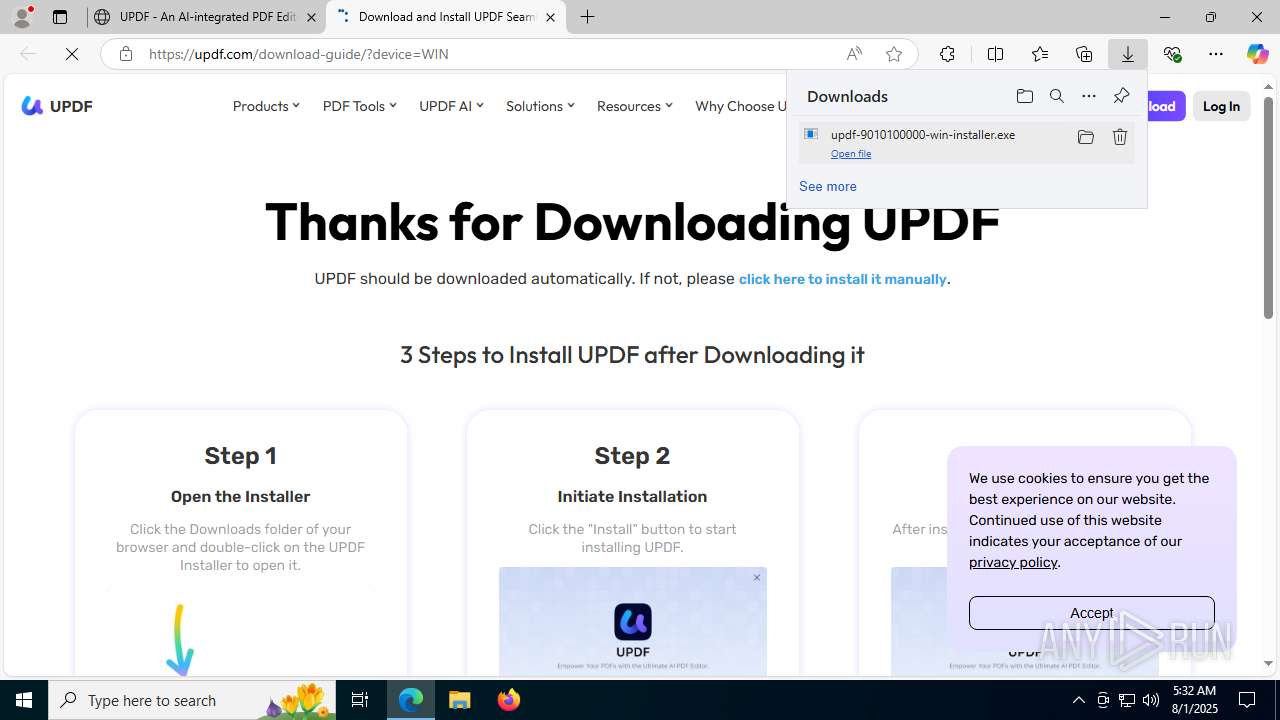
Task: Close the Download and Install UPDF tab
Action: click(550, 17)
